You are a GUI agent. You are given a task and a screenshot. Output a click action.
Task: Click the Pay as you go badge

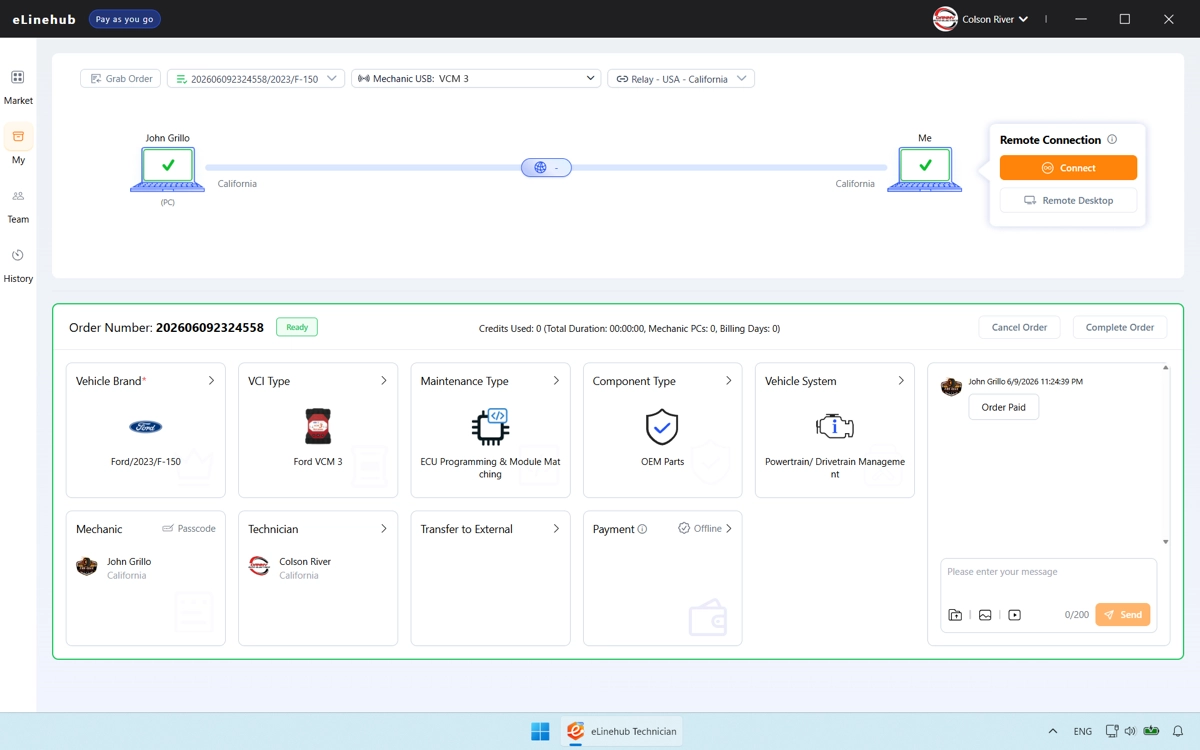coord(125,19)
